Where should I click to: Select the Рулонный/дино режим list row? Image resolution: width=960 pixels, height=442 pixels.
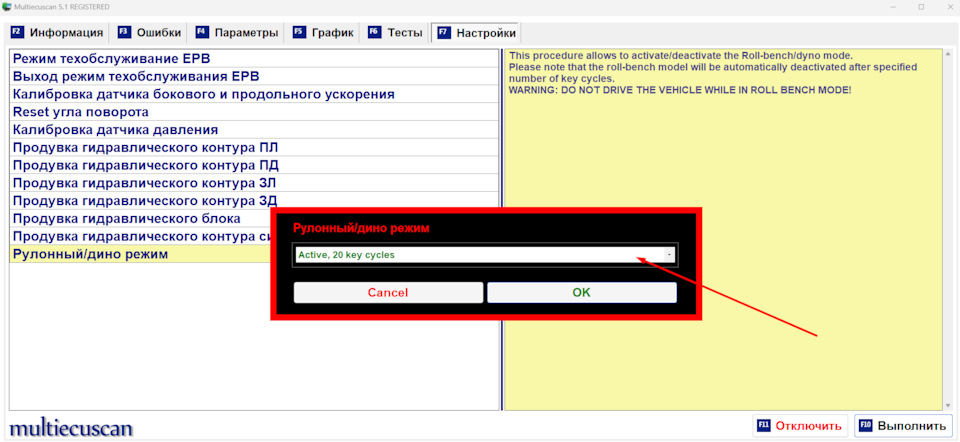[141, 254]
